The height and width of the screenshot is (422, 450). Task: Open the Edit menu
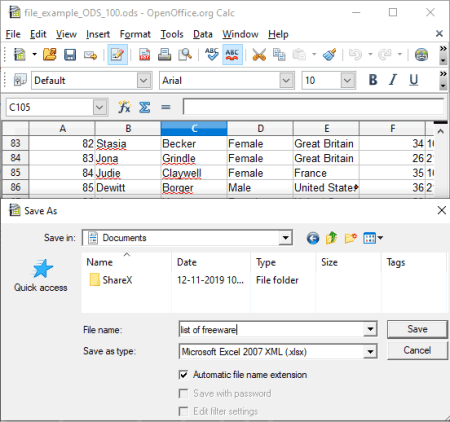(38, 34)
